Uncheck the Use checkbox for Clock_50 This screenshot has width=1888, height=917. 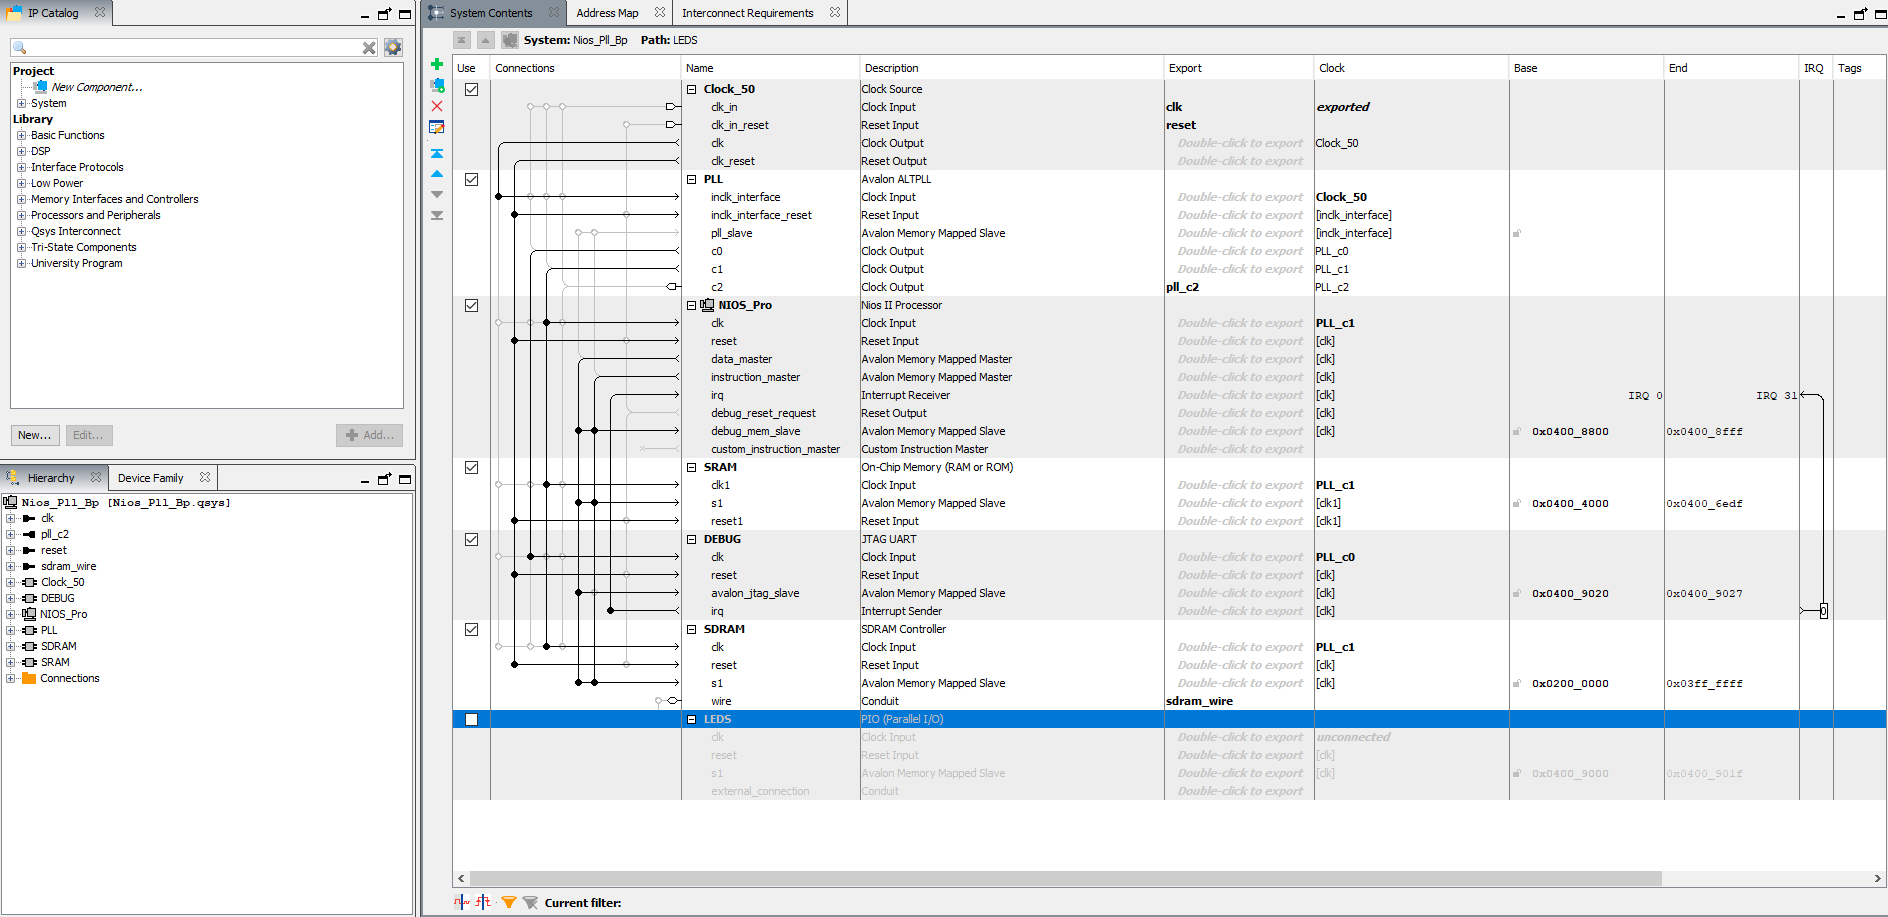click(471, 89)
